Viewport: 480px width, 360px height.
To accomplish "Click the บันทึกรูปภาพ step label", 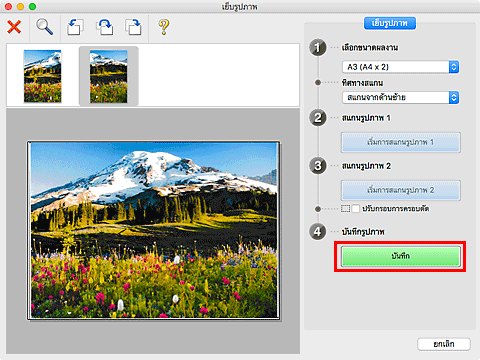I will [363, 232].
